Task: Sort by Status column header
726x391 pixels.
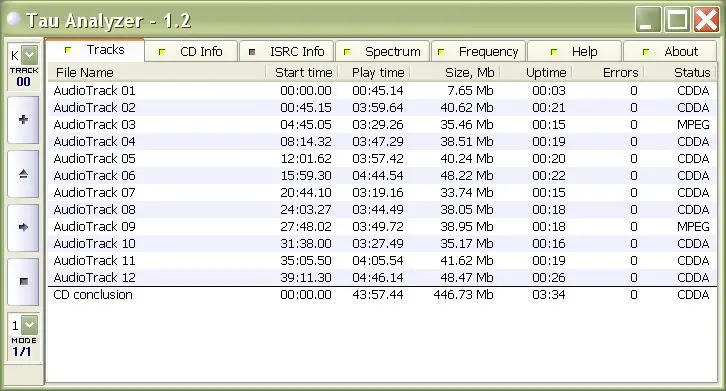Action: [680, 72]
